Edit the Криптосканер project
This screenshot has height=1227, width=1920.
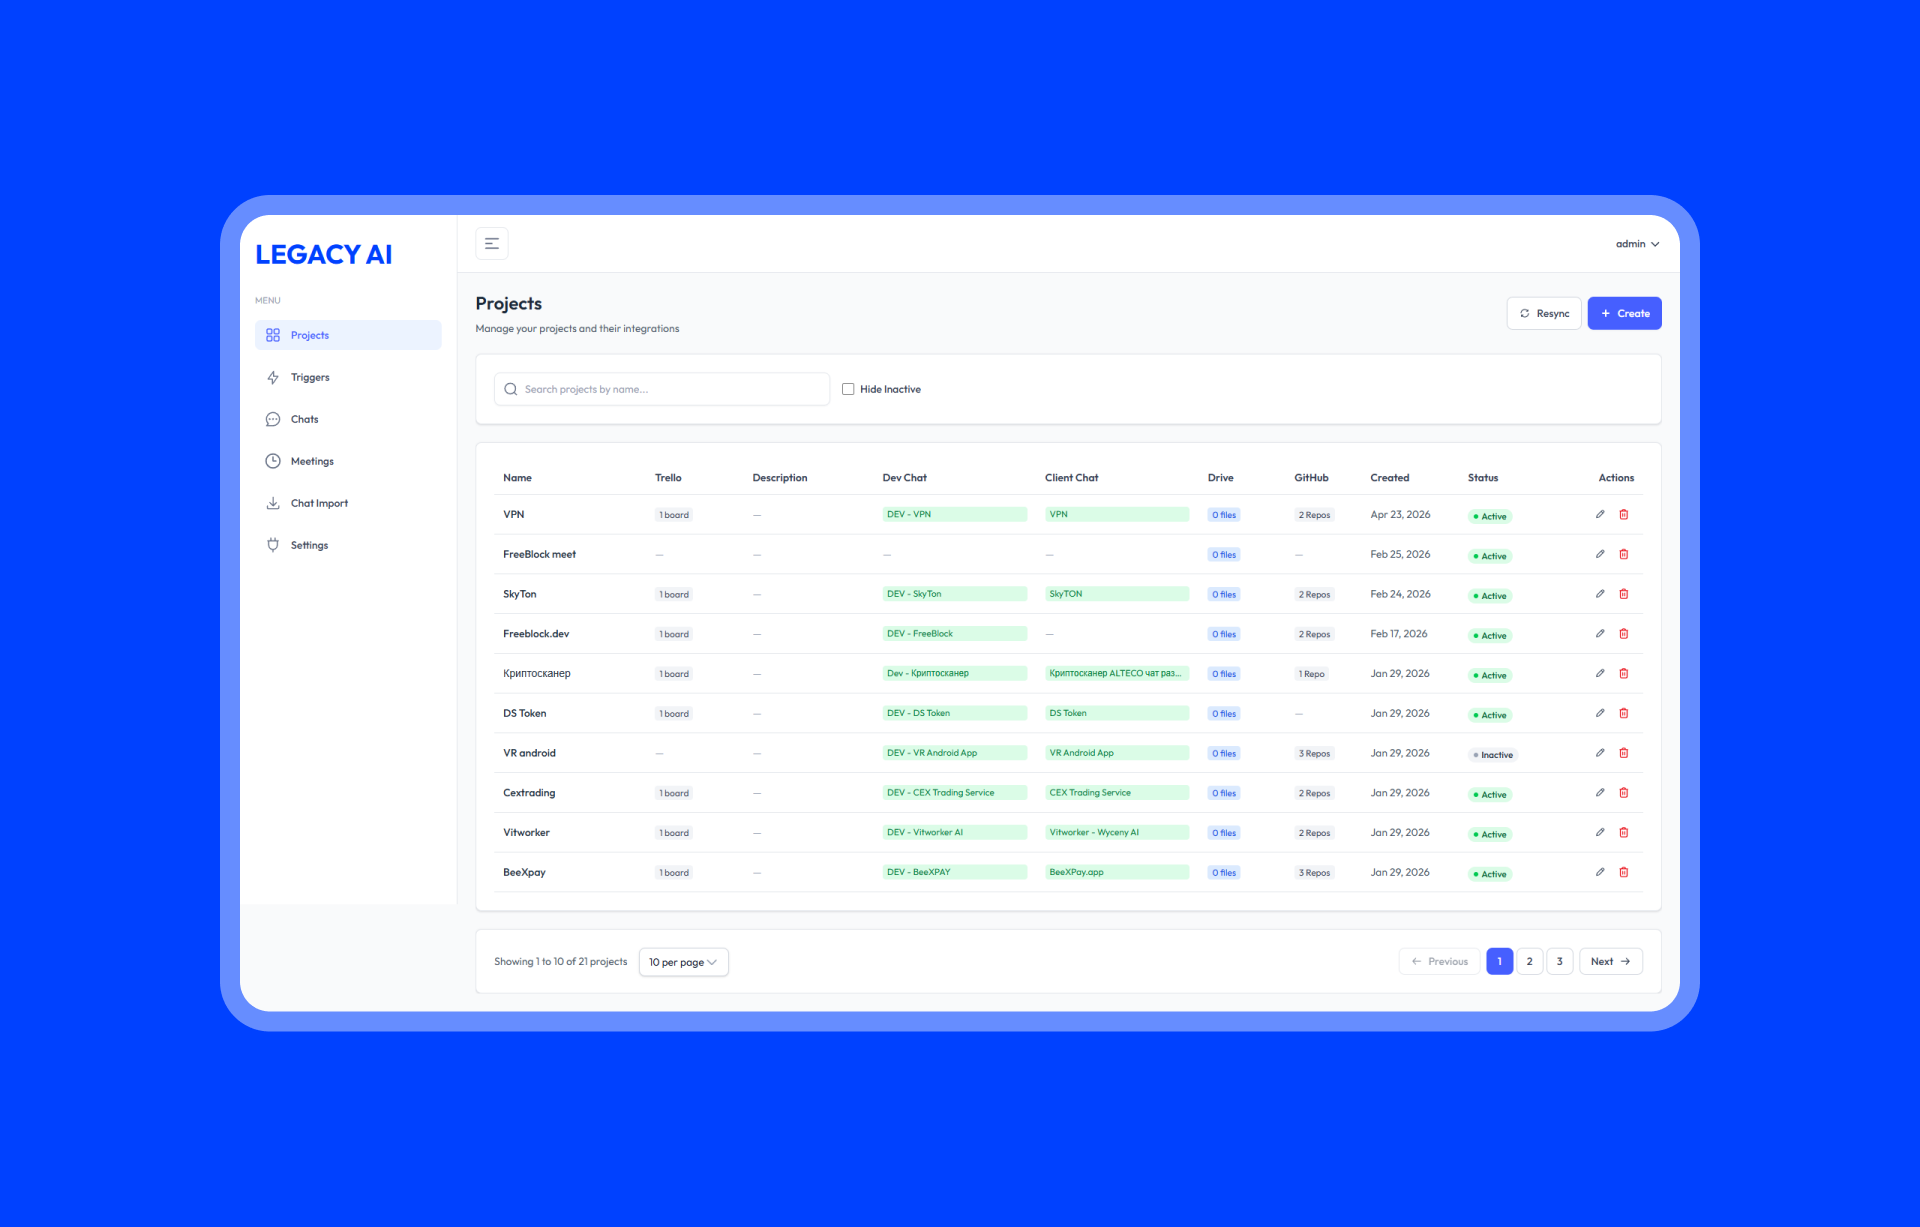[x=1600, y=673]
